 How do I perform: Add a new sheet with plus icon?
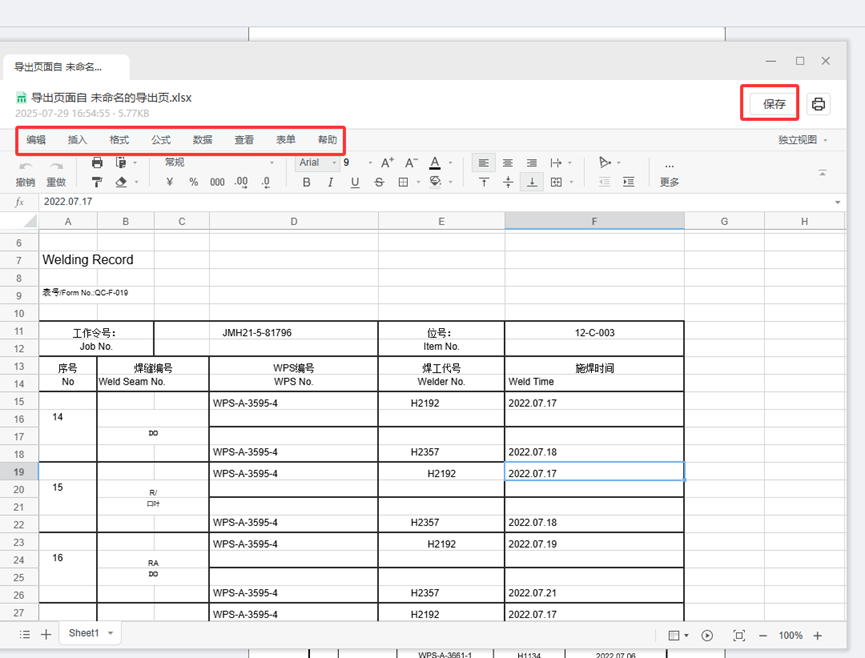46,634
